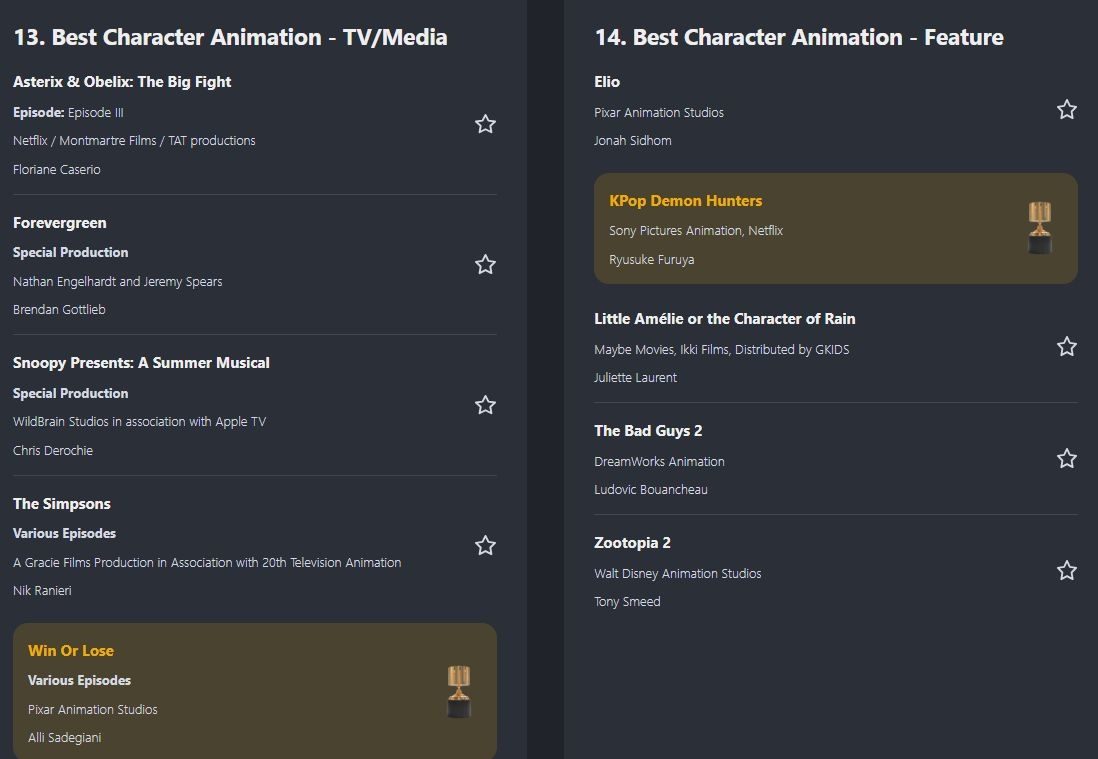This screenshot has width=1098, height=759.
Task: Click The Bad Guys 2 title
Action: (x=648, y=431)
